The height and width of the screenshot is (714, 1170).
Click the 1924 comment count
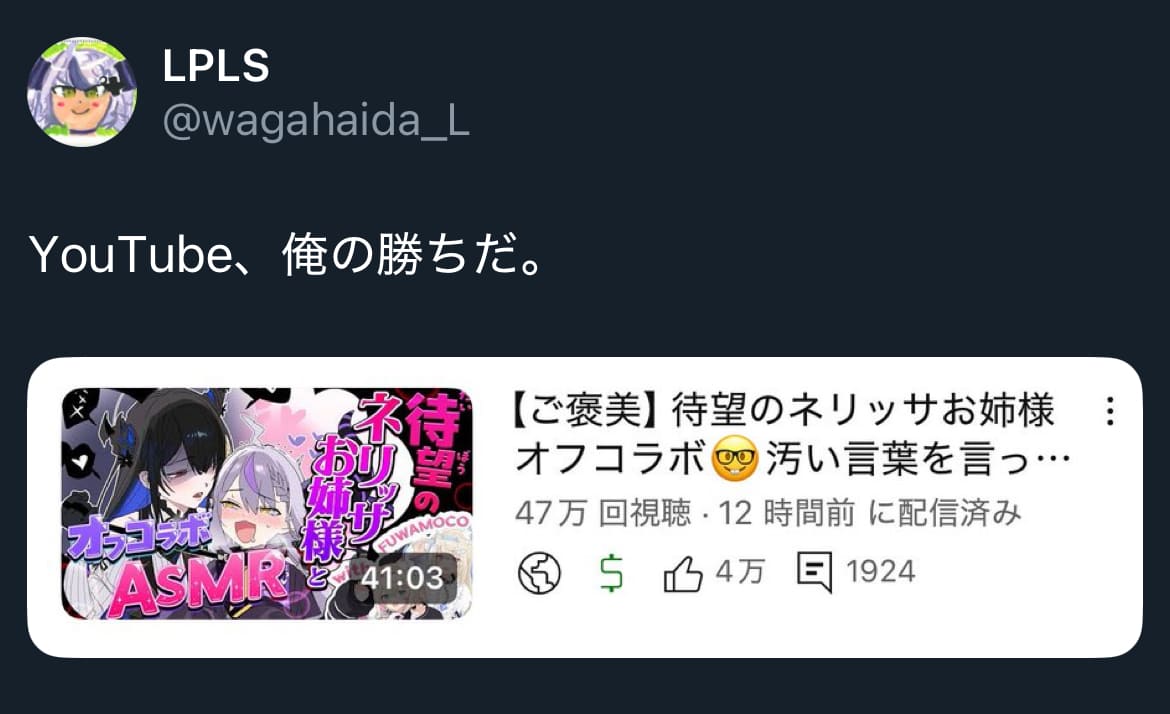pyautogui.click(x=880, y=572)
